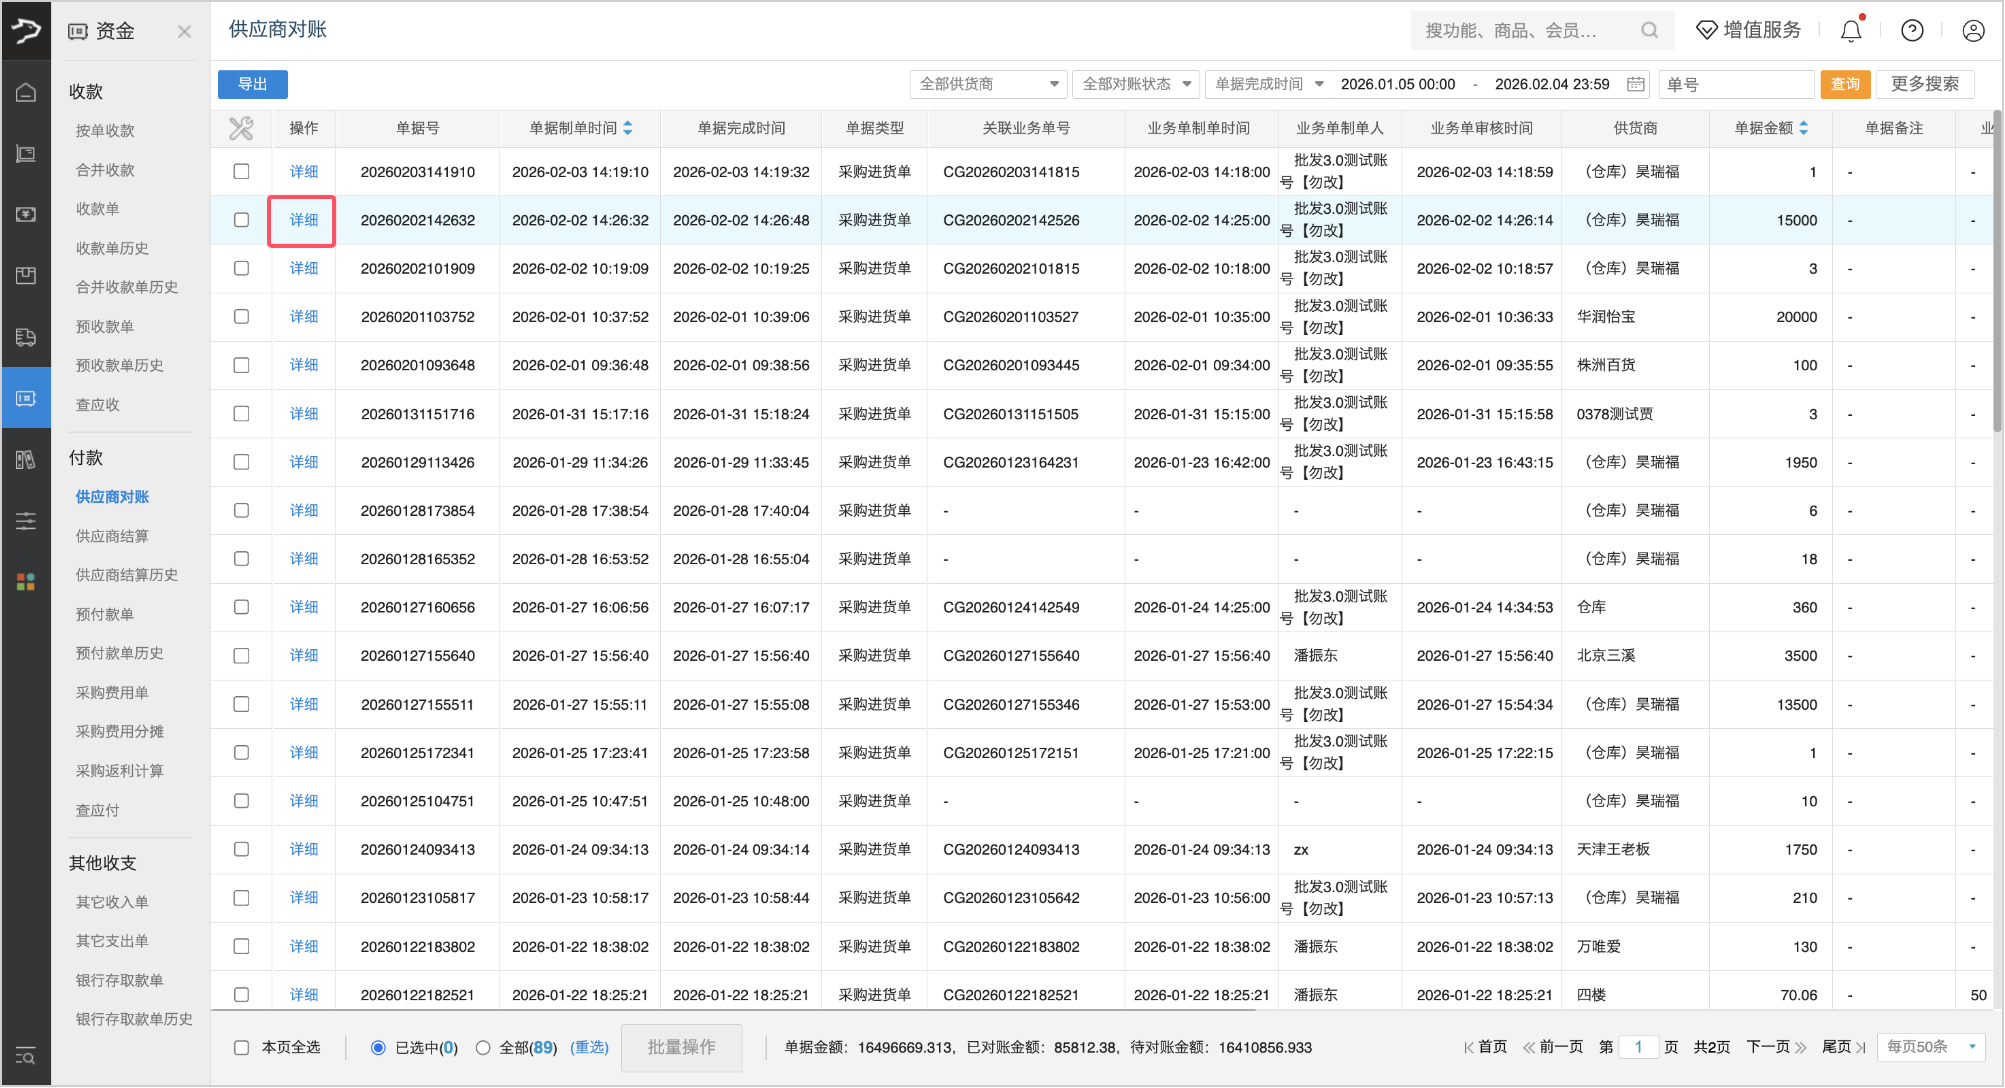Select 预付款单 menu item
Viewport: 2005px width, 1088px height.
click(x=105, y=614)
